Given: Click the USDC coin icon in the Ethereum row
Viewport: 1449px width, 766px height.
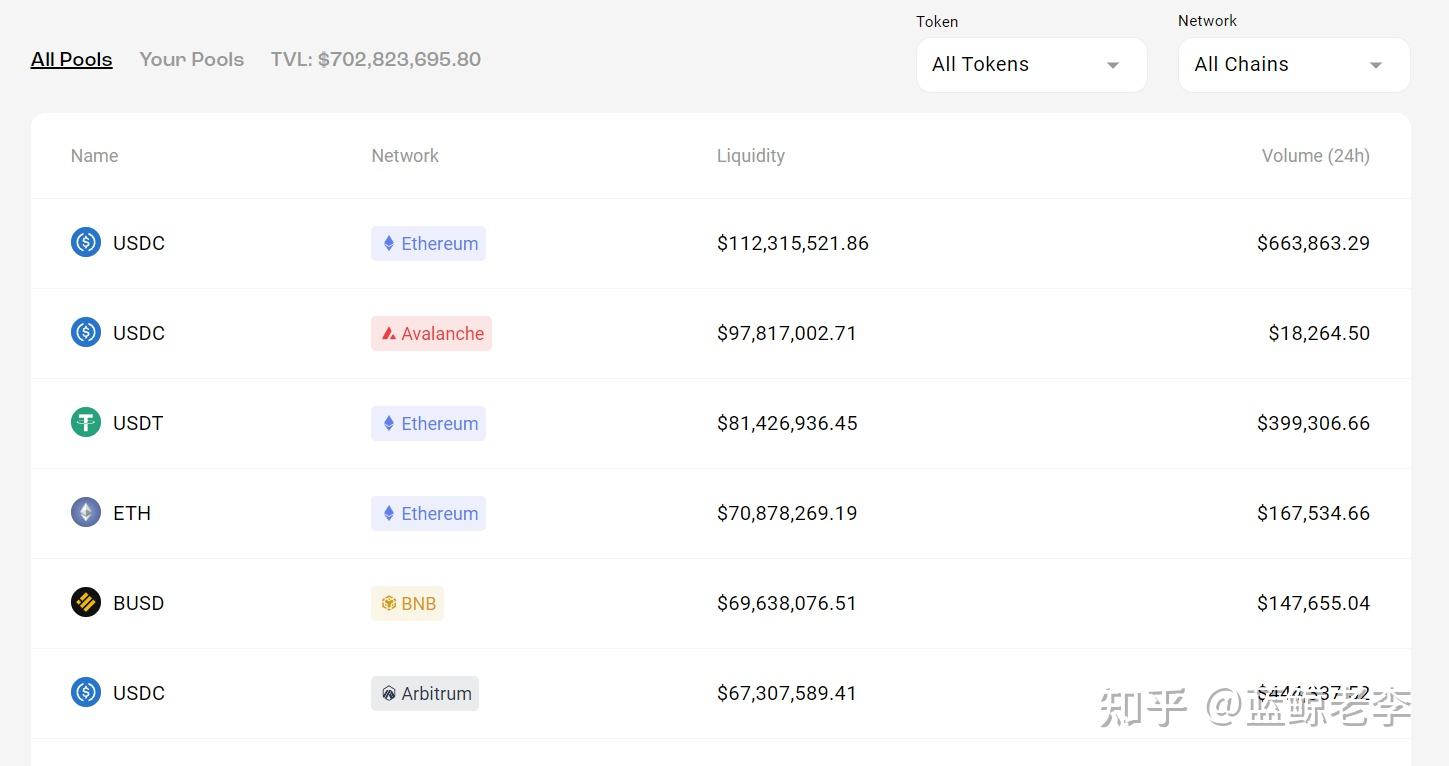Looking at the screenshot, I should pyautogui.click(x=86, y=242).
